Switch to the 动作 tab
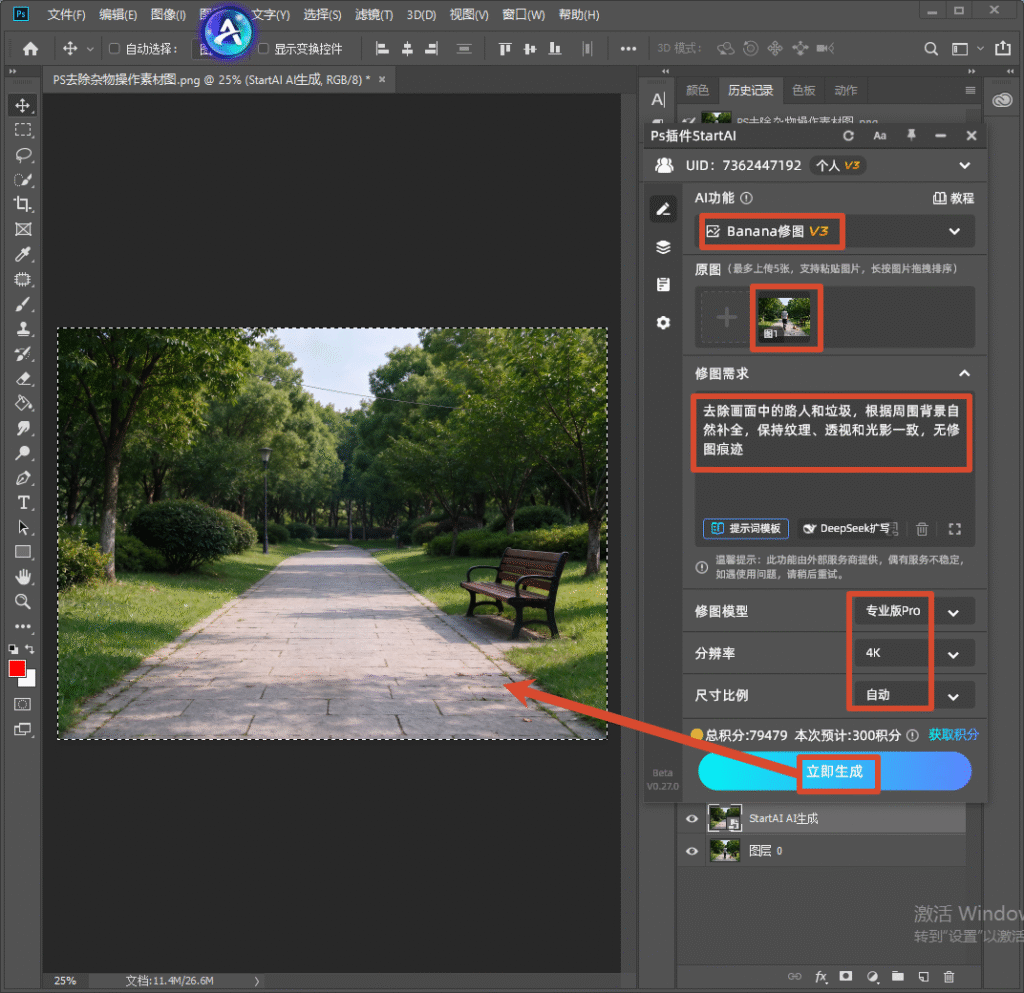Screen dimensions: 1024x993 tap(846, 90)
